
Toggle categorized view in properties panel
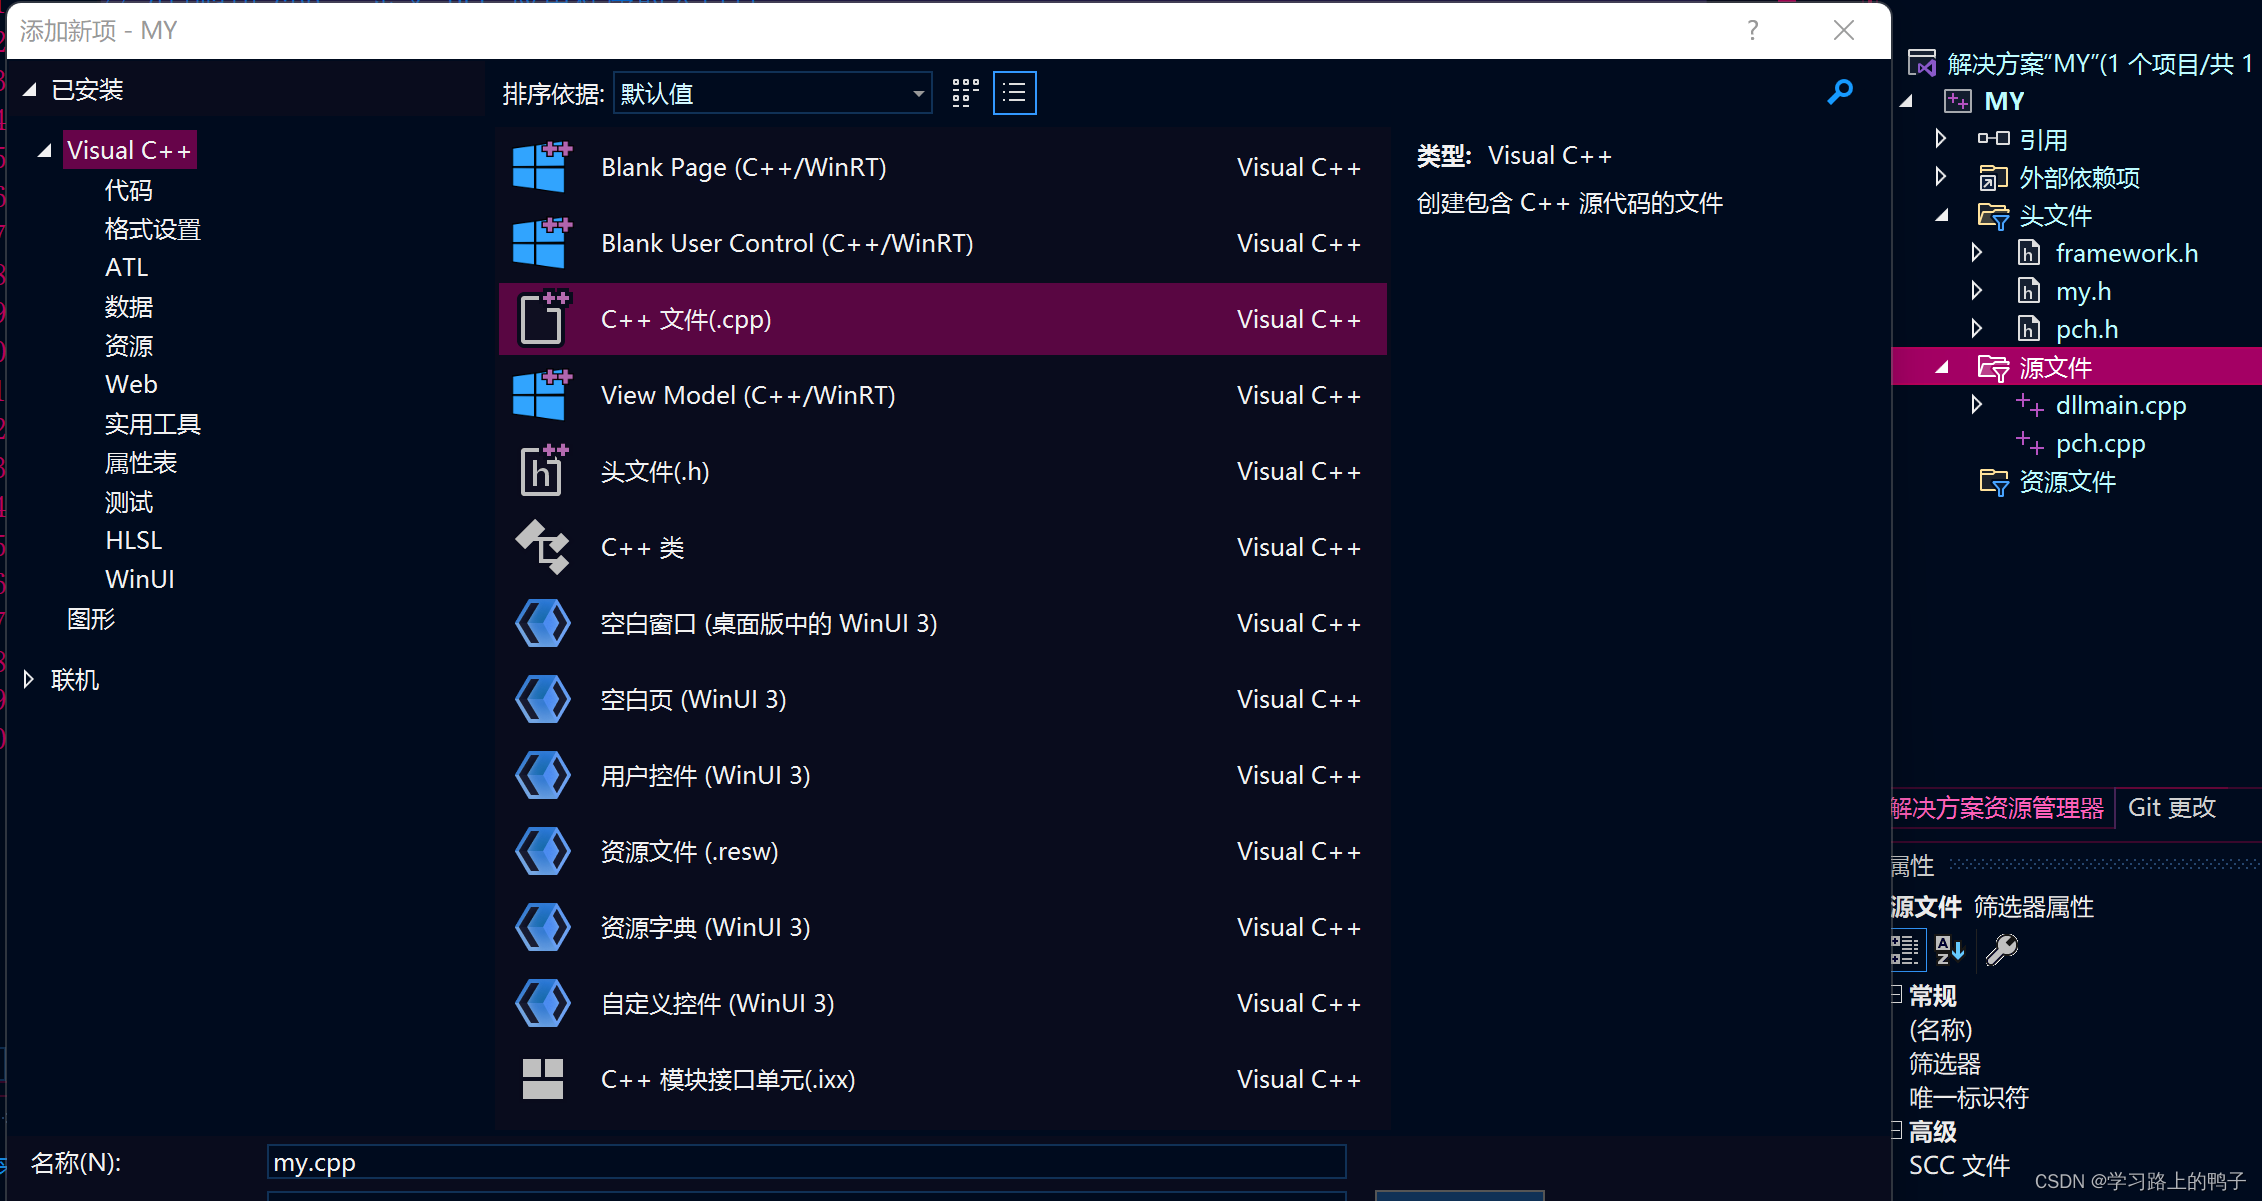point(1905,949)
